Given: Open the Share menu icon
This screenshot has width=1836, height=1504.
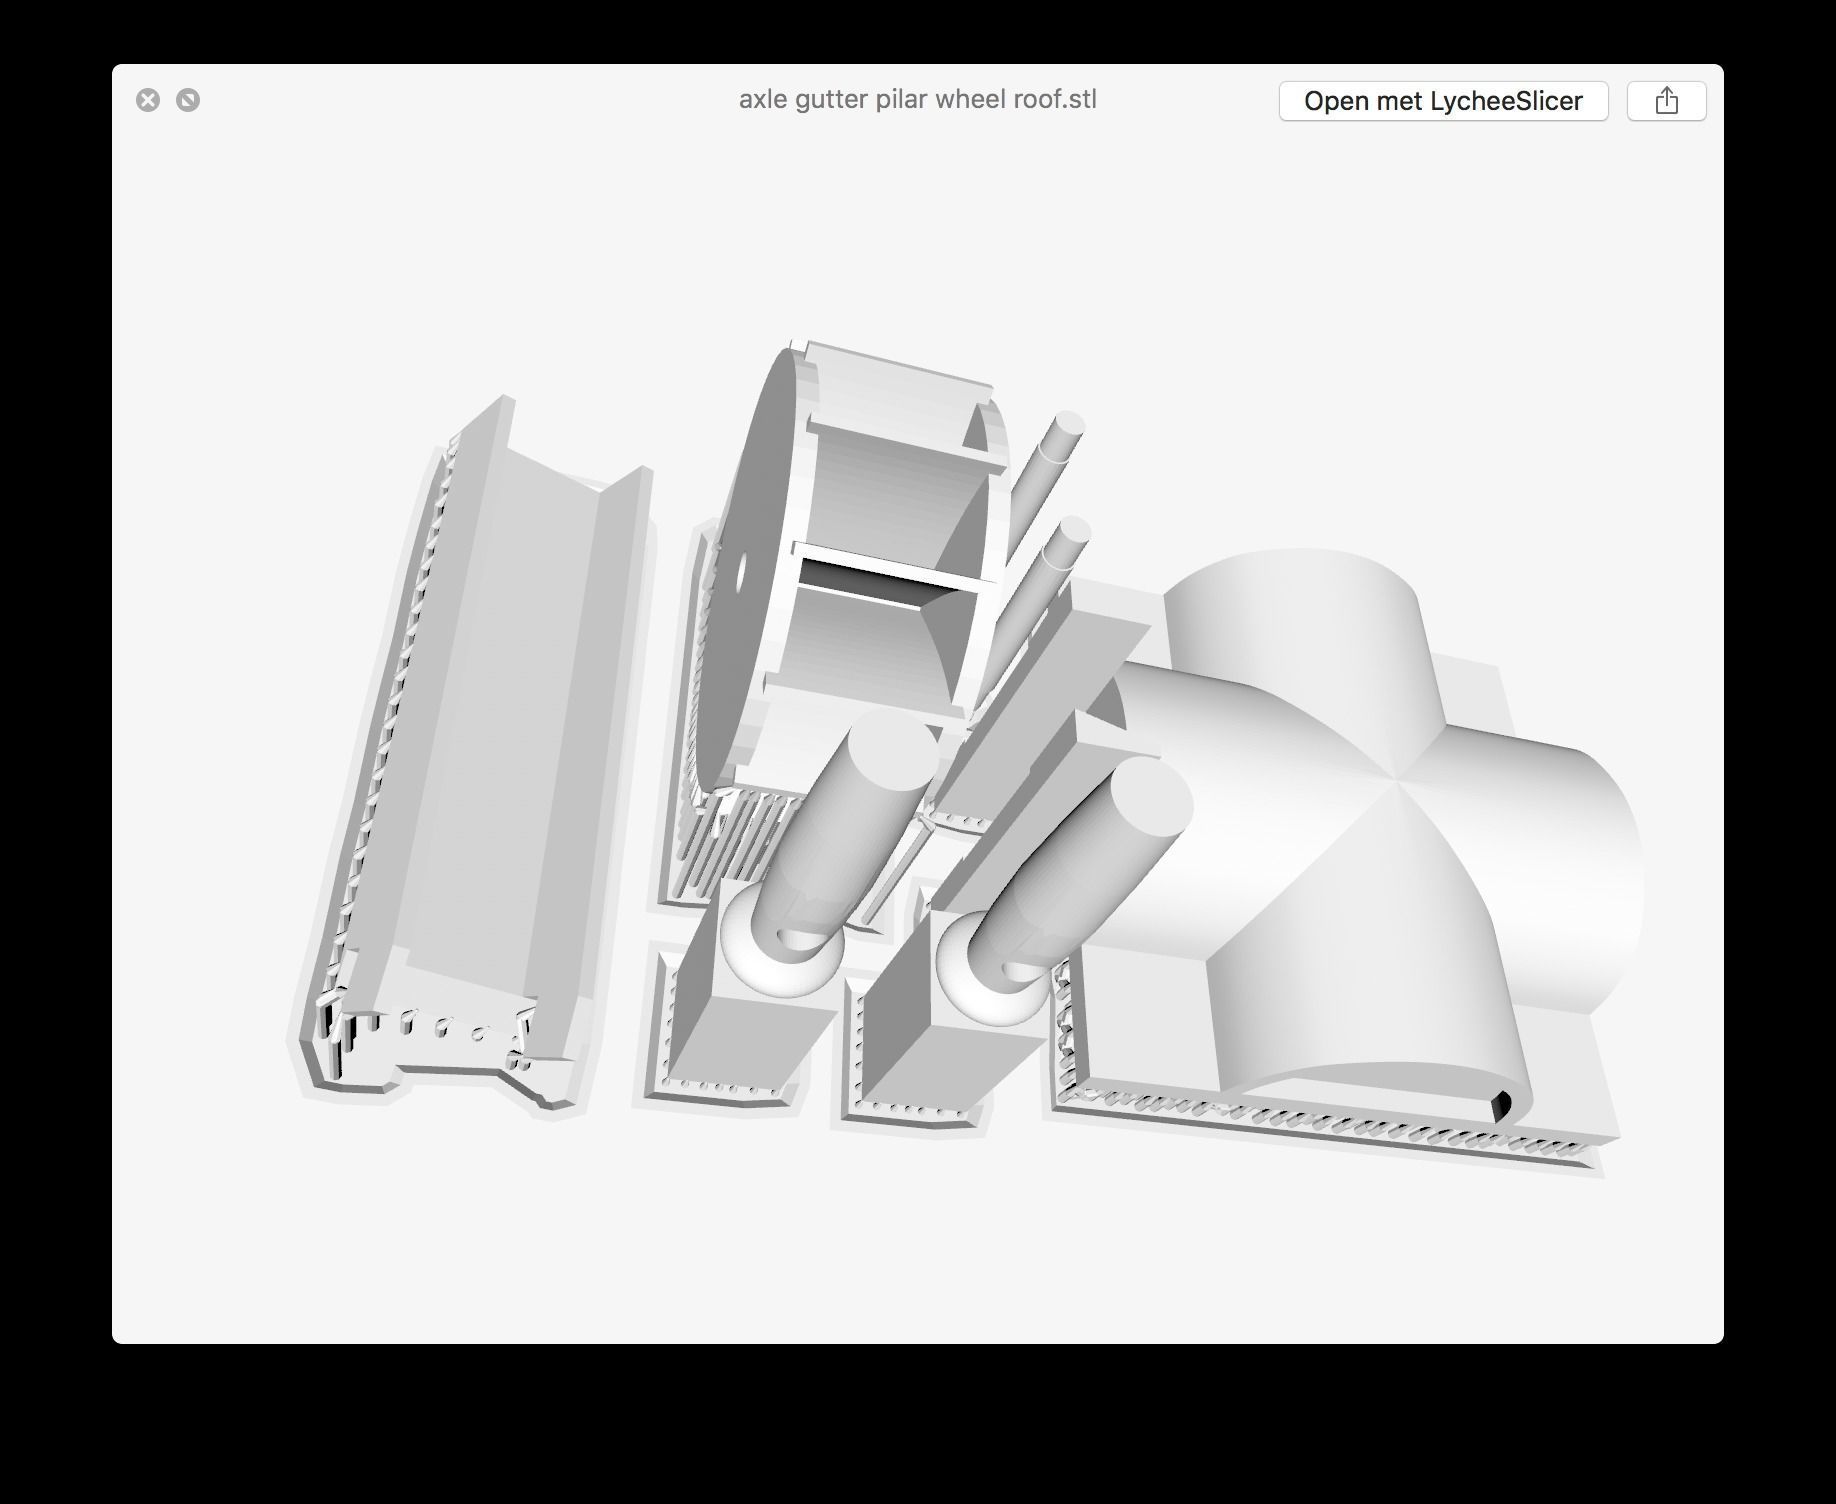Looking at the screenshot, I should pos(1666,101).
